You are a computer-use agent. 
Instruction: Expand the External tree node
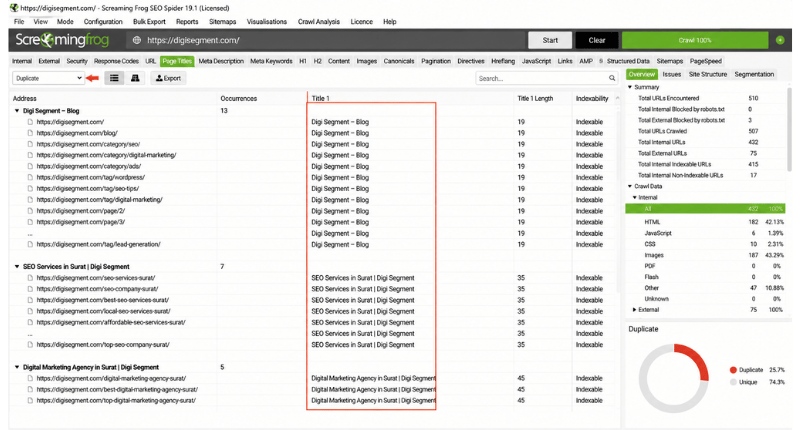pyautogui.click(x=635, y=310)
